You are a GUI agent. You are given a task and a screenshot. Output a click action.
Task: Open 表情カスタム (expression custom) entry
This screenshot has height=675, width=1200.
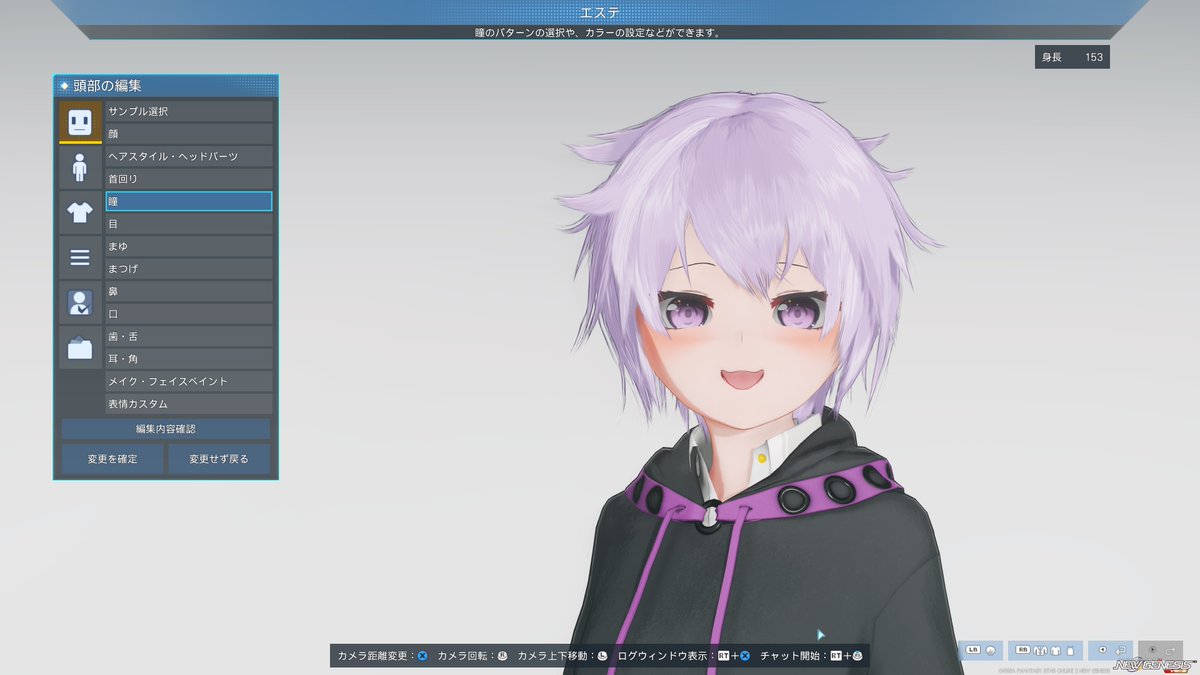(x=189, y=404)
